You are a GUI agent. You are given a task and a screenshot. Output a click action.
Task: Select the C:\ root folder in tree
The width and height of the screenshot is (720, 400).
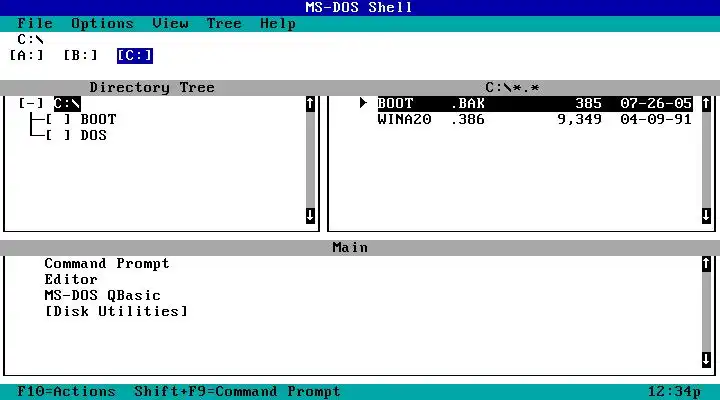point(67,103)
